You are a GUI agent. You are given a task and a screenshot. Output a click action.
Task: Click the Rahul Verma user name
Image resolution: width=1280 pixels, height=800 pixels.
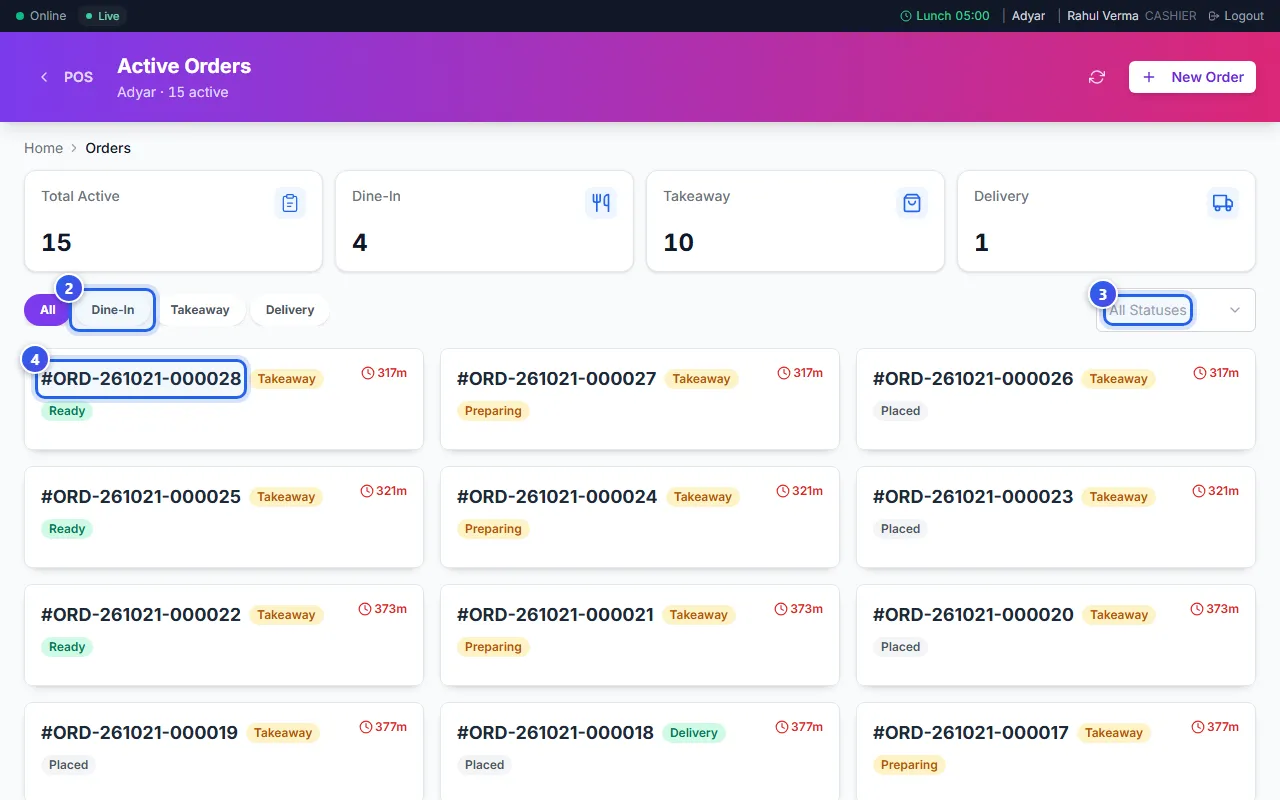pos(1102,16)
